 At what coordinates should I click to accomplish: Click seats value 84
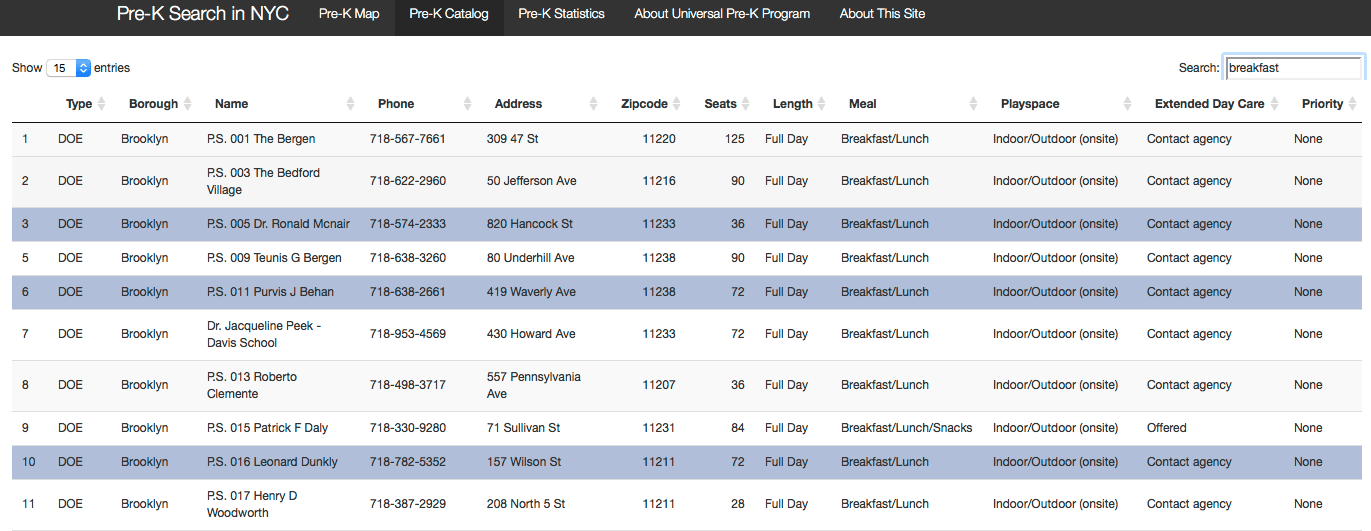[738, 428]
